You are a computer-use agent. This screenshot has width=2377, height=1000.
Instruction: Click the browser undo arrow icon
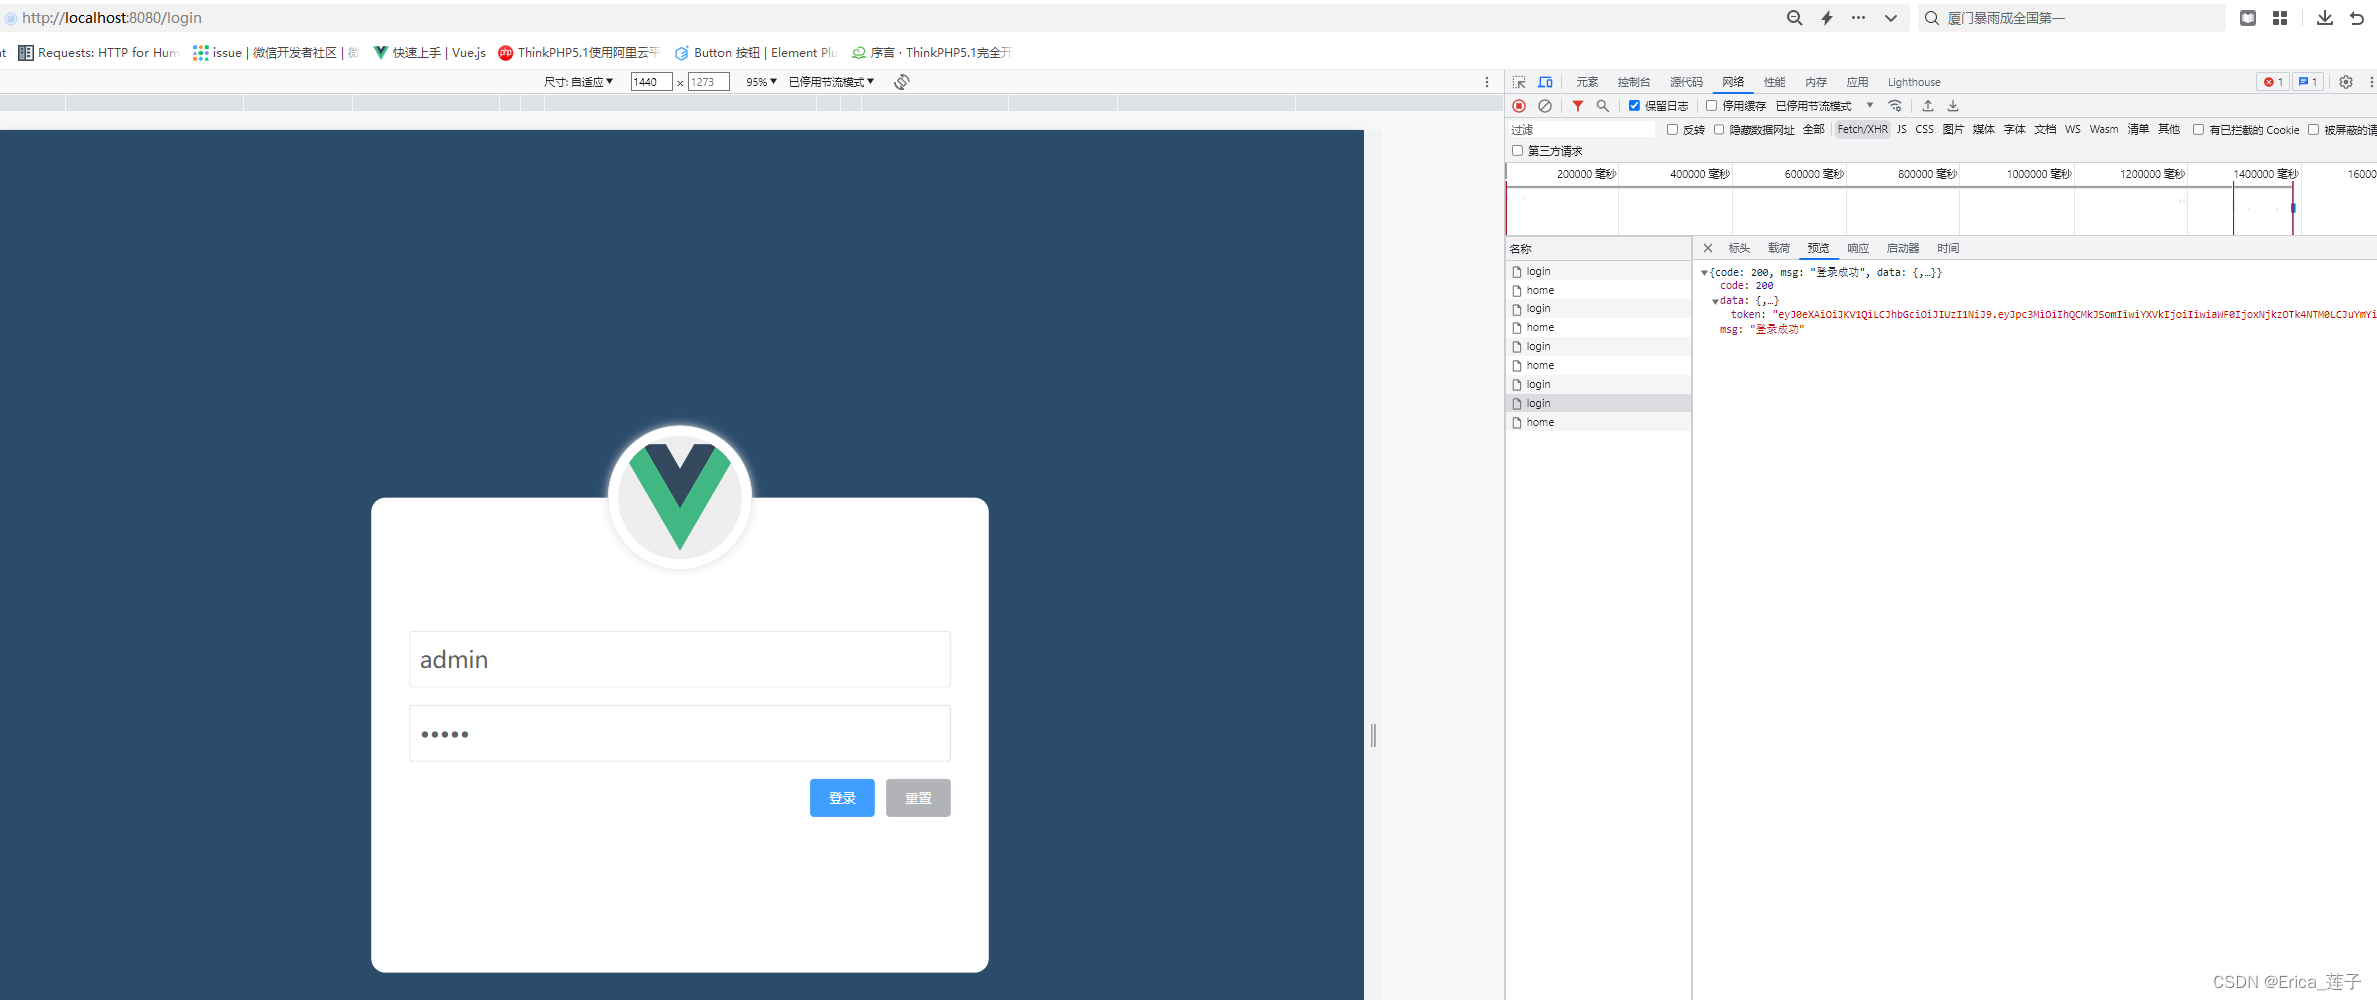pos(2357,18)
